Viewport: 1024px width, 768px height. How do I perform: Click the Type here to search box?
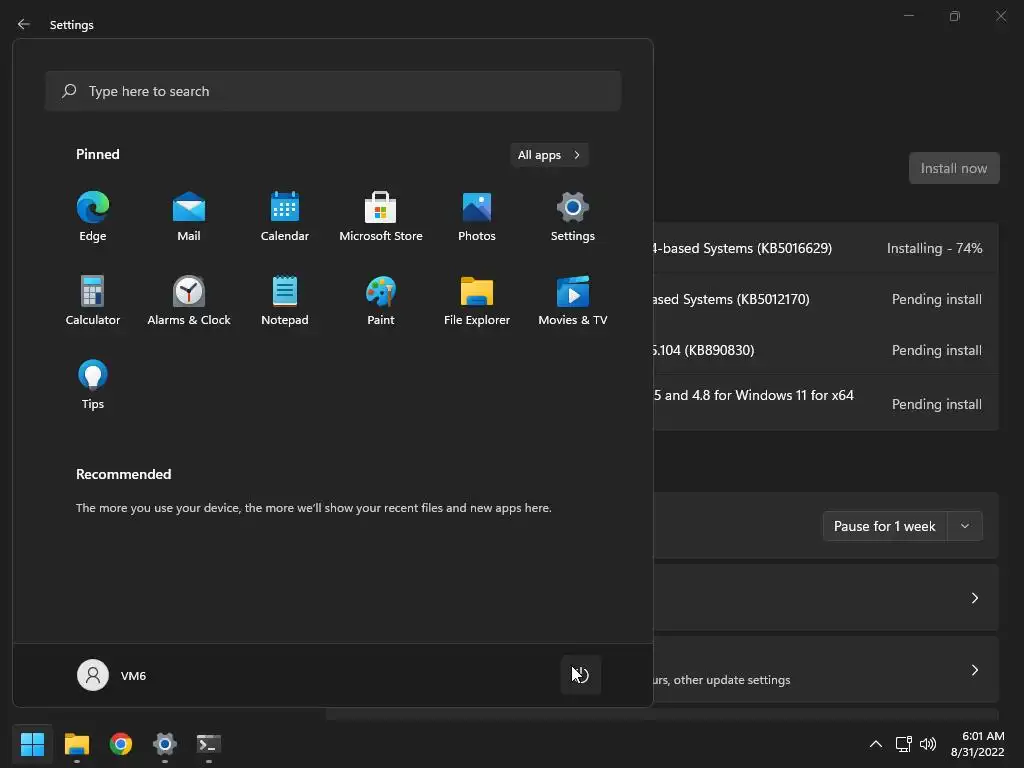point(333,91)
